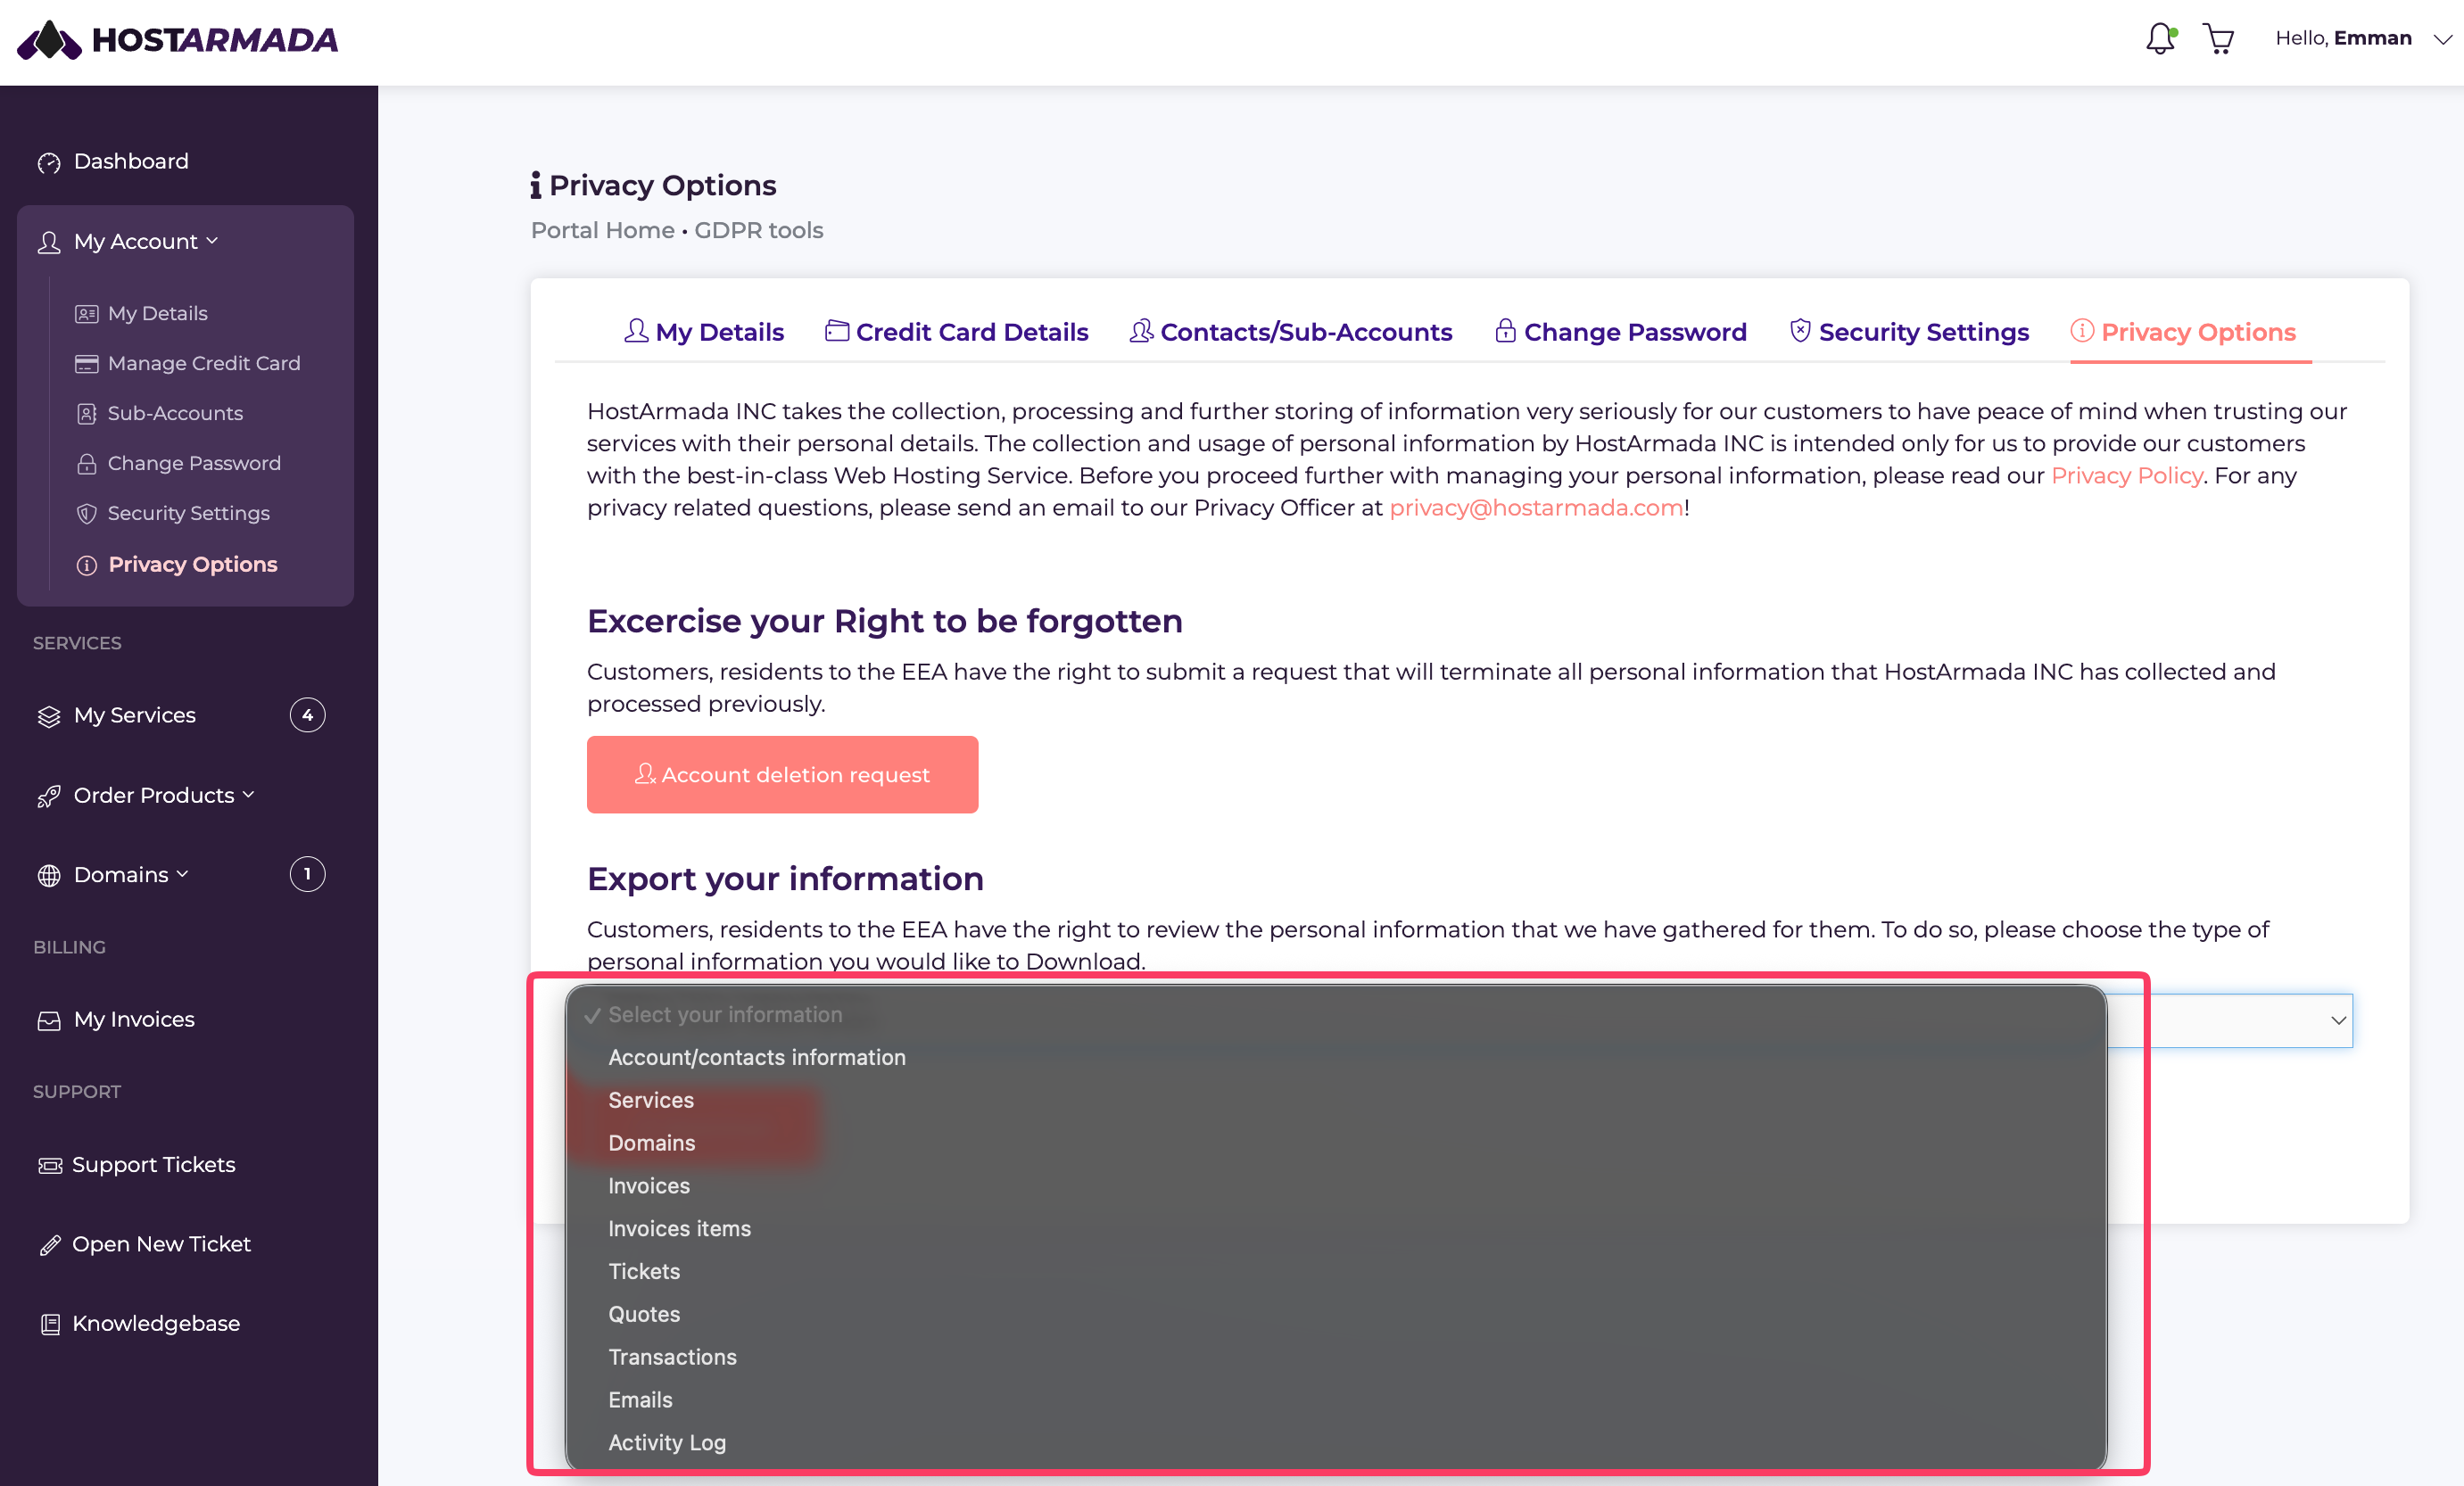
Task: Switch to the Security Settings tab
Action: [1909, 331]
